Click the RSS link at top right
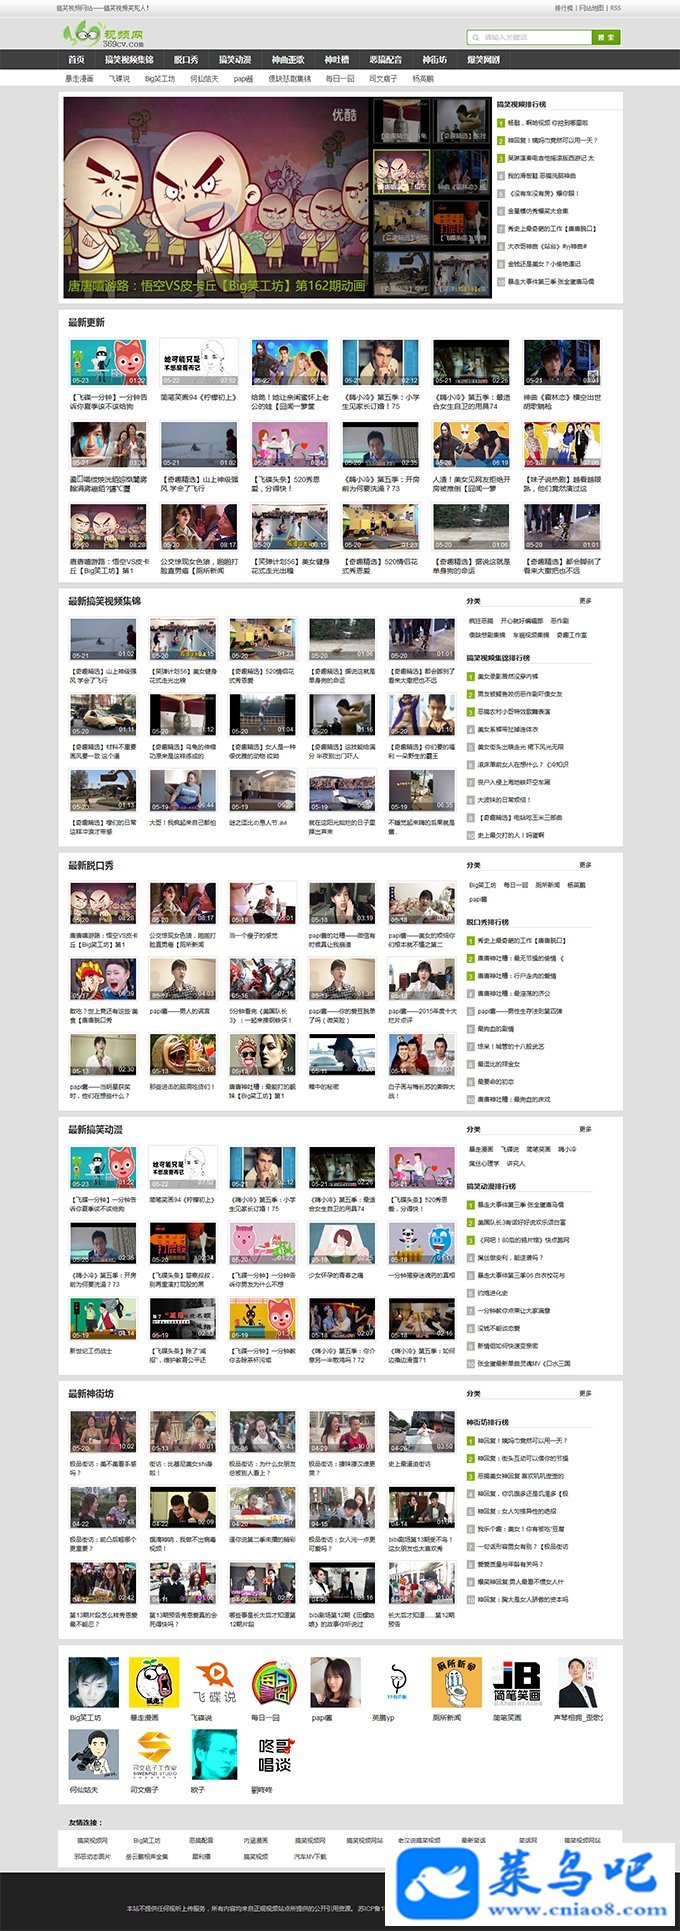 click(616, 7)
